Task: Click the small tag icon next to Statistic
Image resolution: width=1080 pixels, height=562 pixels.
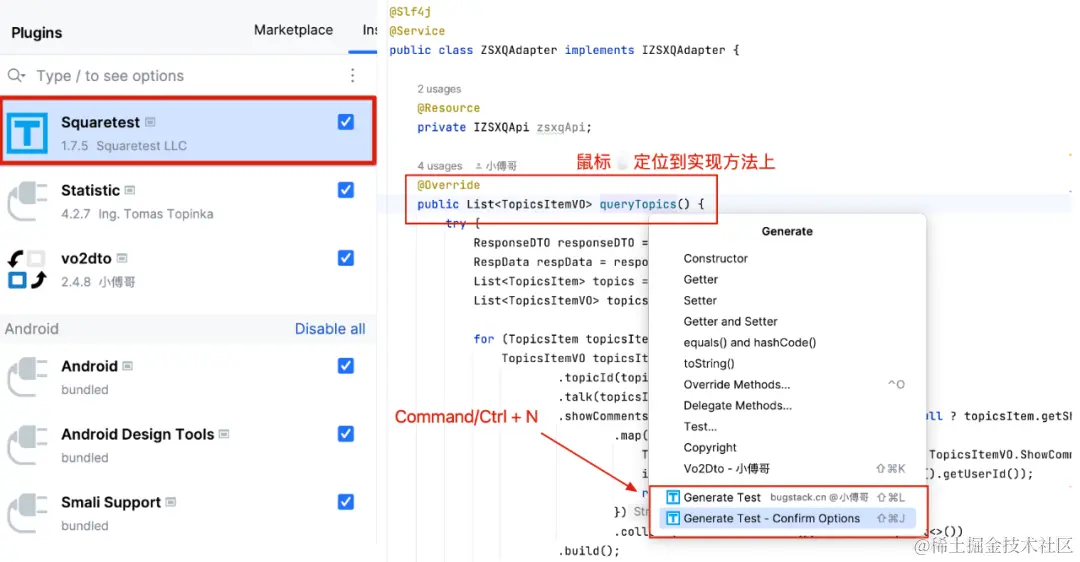Action: point(129,190)
